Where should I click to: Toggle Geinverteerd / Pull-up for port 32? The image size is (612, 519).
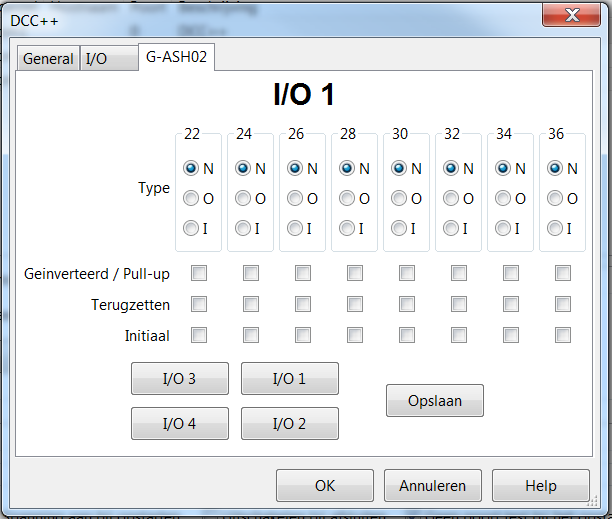[x=459, y=273]
